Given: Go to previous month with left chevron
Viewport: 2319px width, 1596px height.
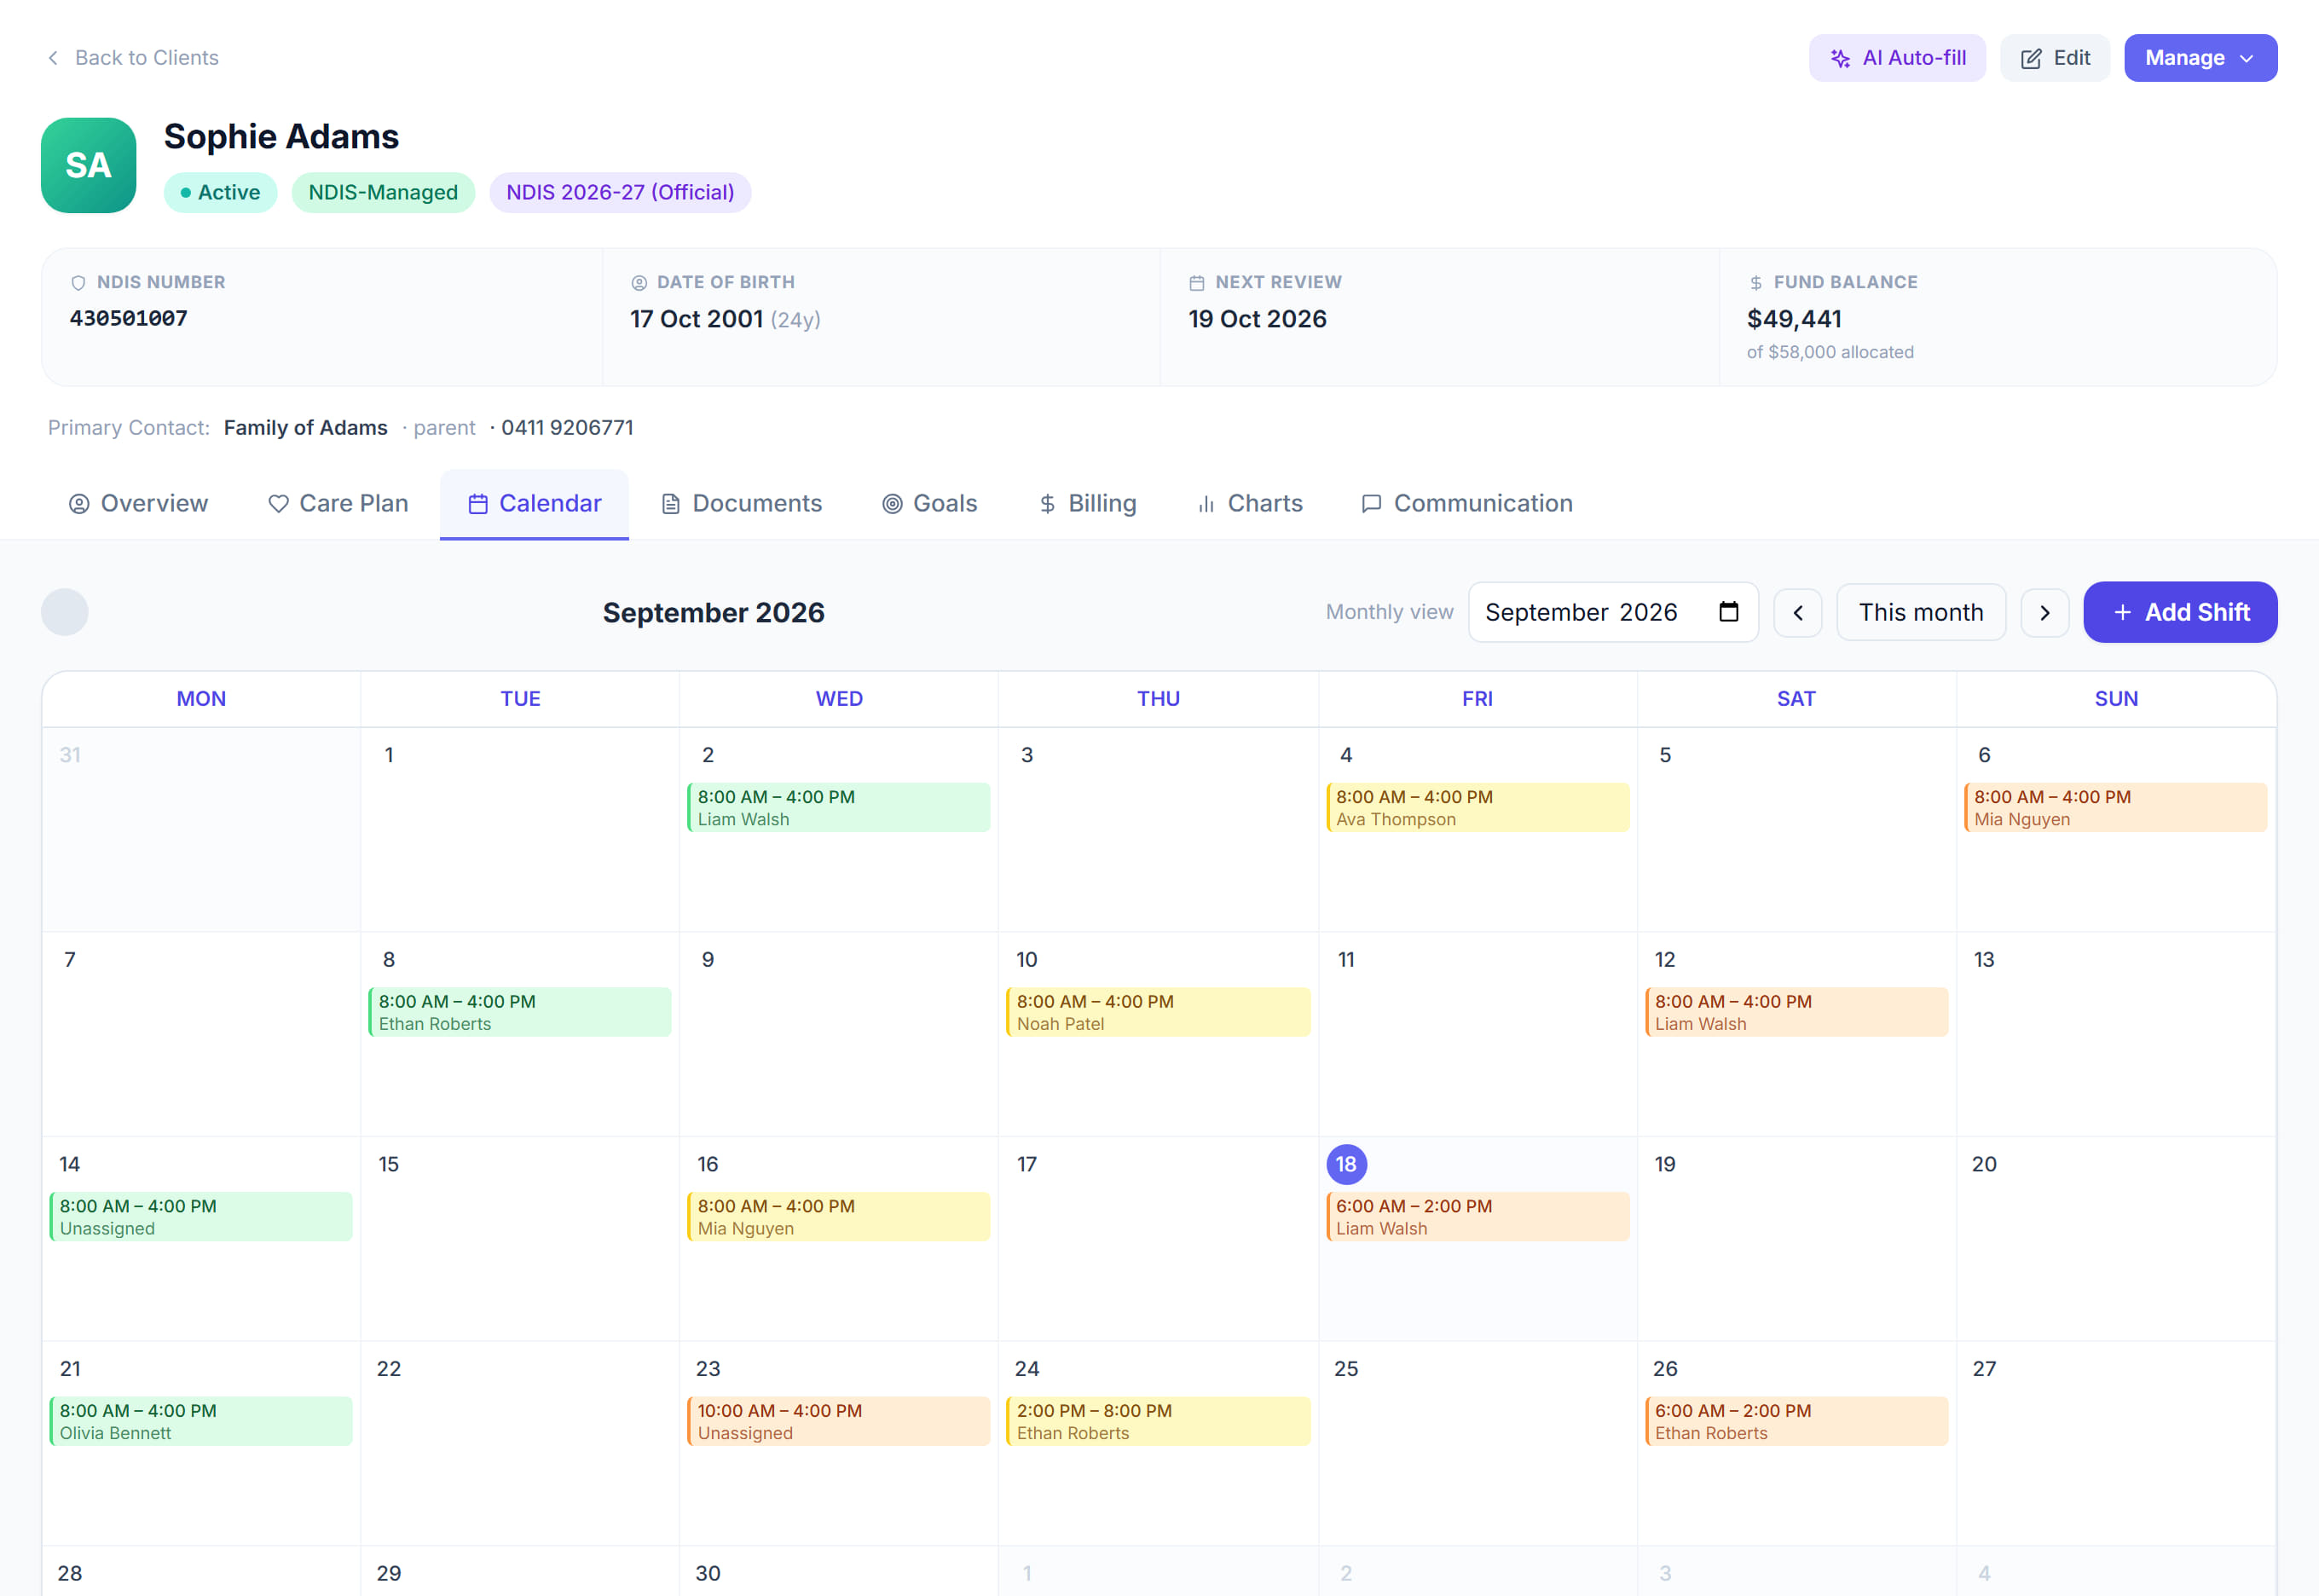Looking at the screenshot, I should [1797, 612].
